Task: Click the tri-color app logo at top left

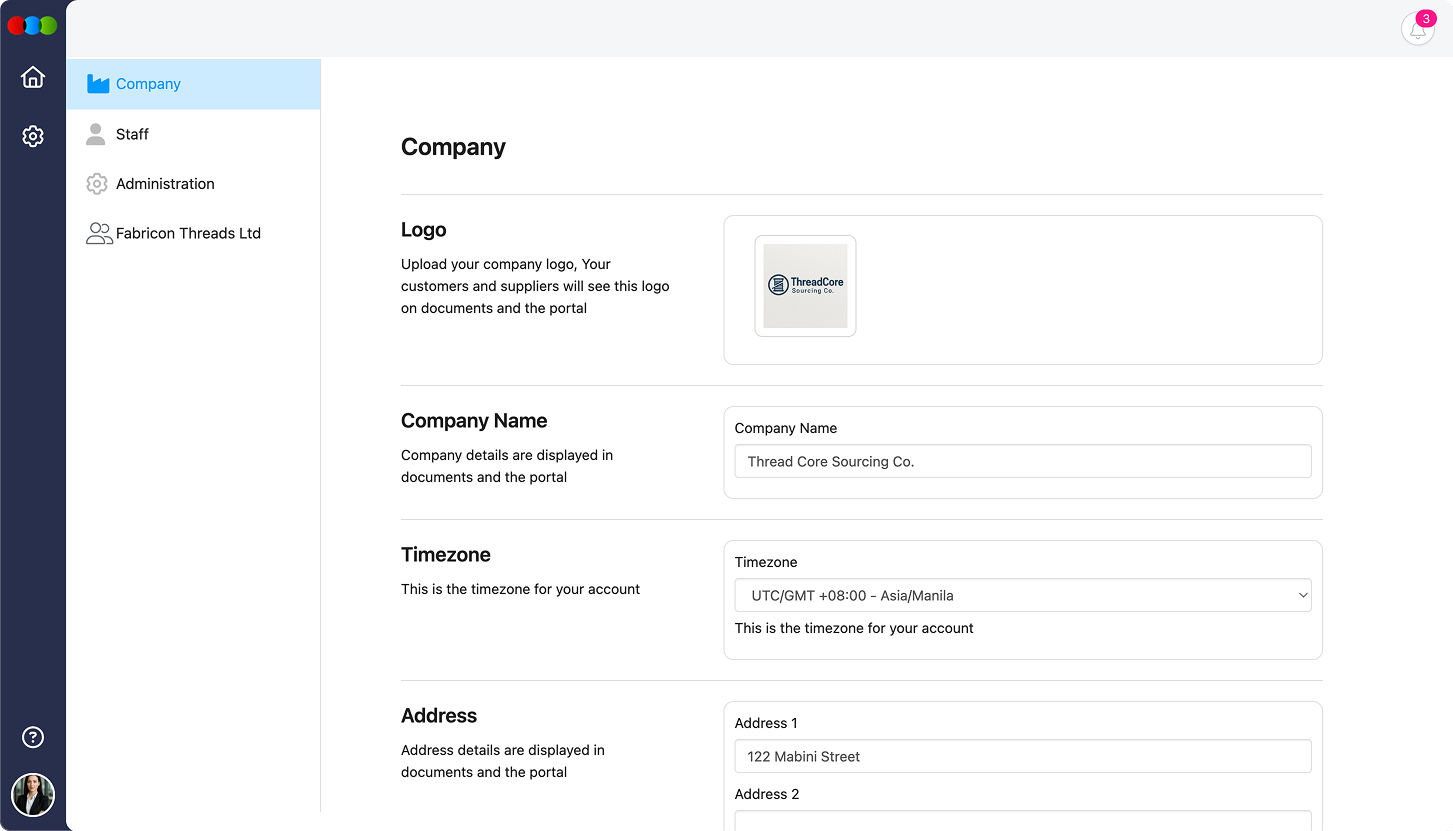Action: tap(33, 26)
